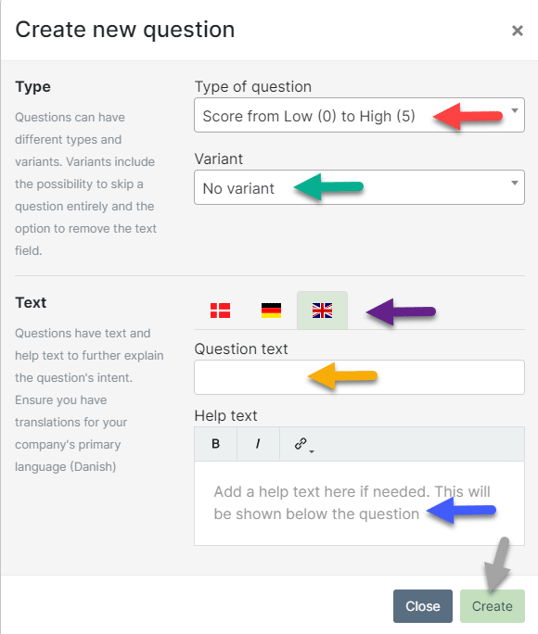Screen dimensions: 538x634
Task: Toggle italic formatting in Help text
Action: (x=258, y=444)
